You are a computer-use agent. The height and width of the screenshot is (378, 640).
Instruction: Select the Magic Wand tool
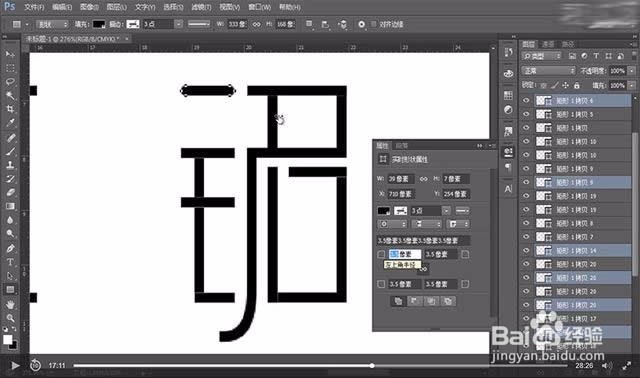click(x=10, y=96)
